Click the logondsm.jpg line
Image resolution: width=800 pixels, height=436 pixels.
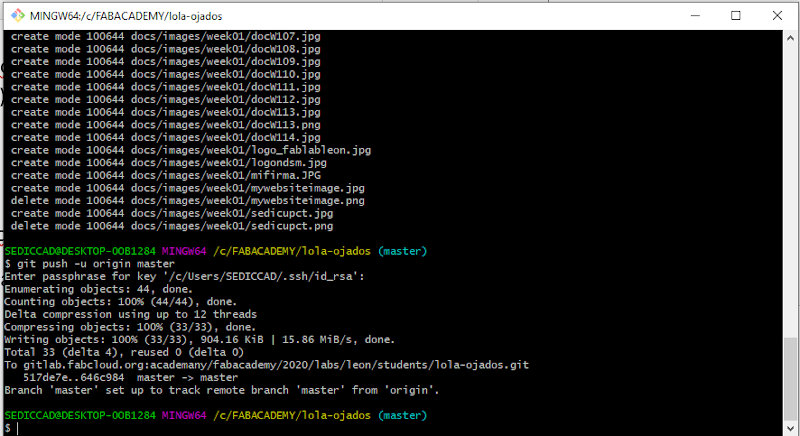point(169,163)
